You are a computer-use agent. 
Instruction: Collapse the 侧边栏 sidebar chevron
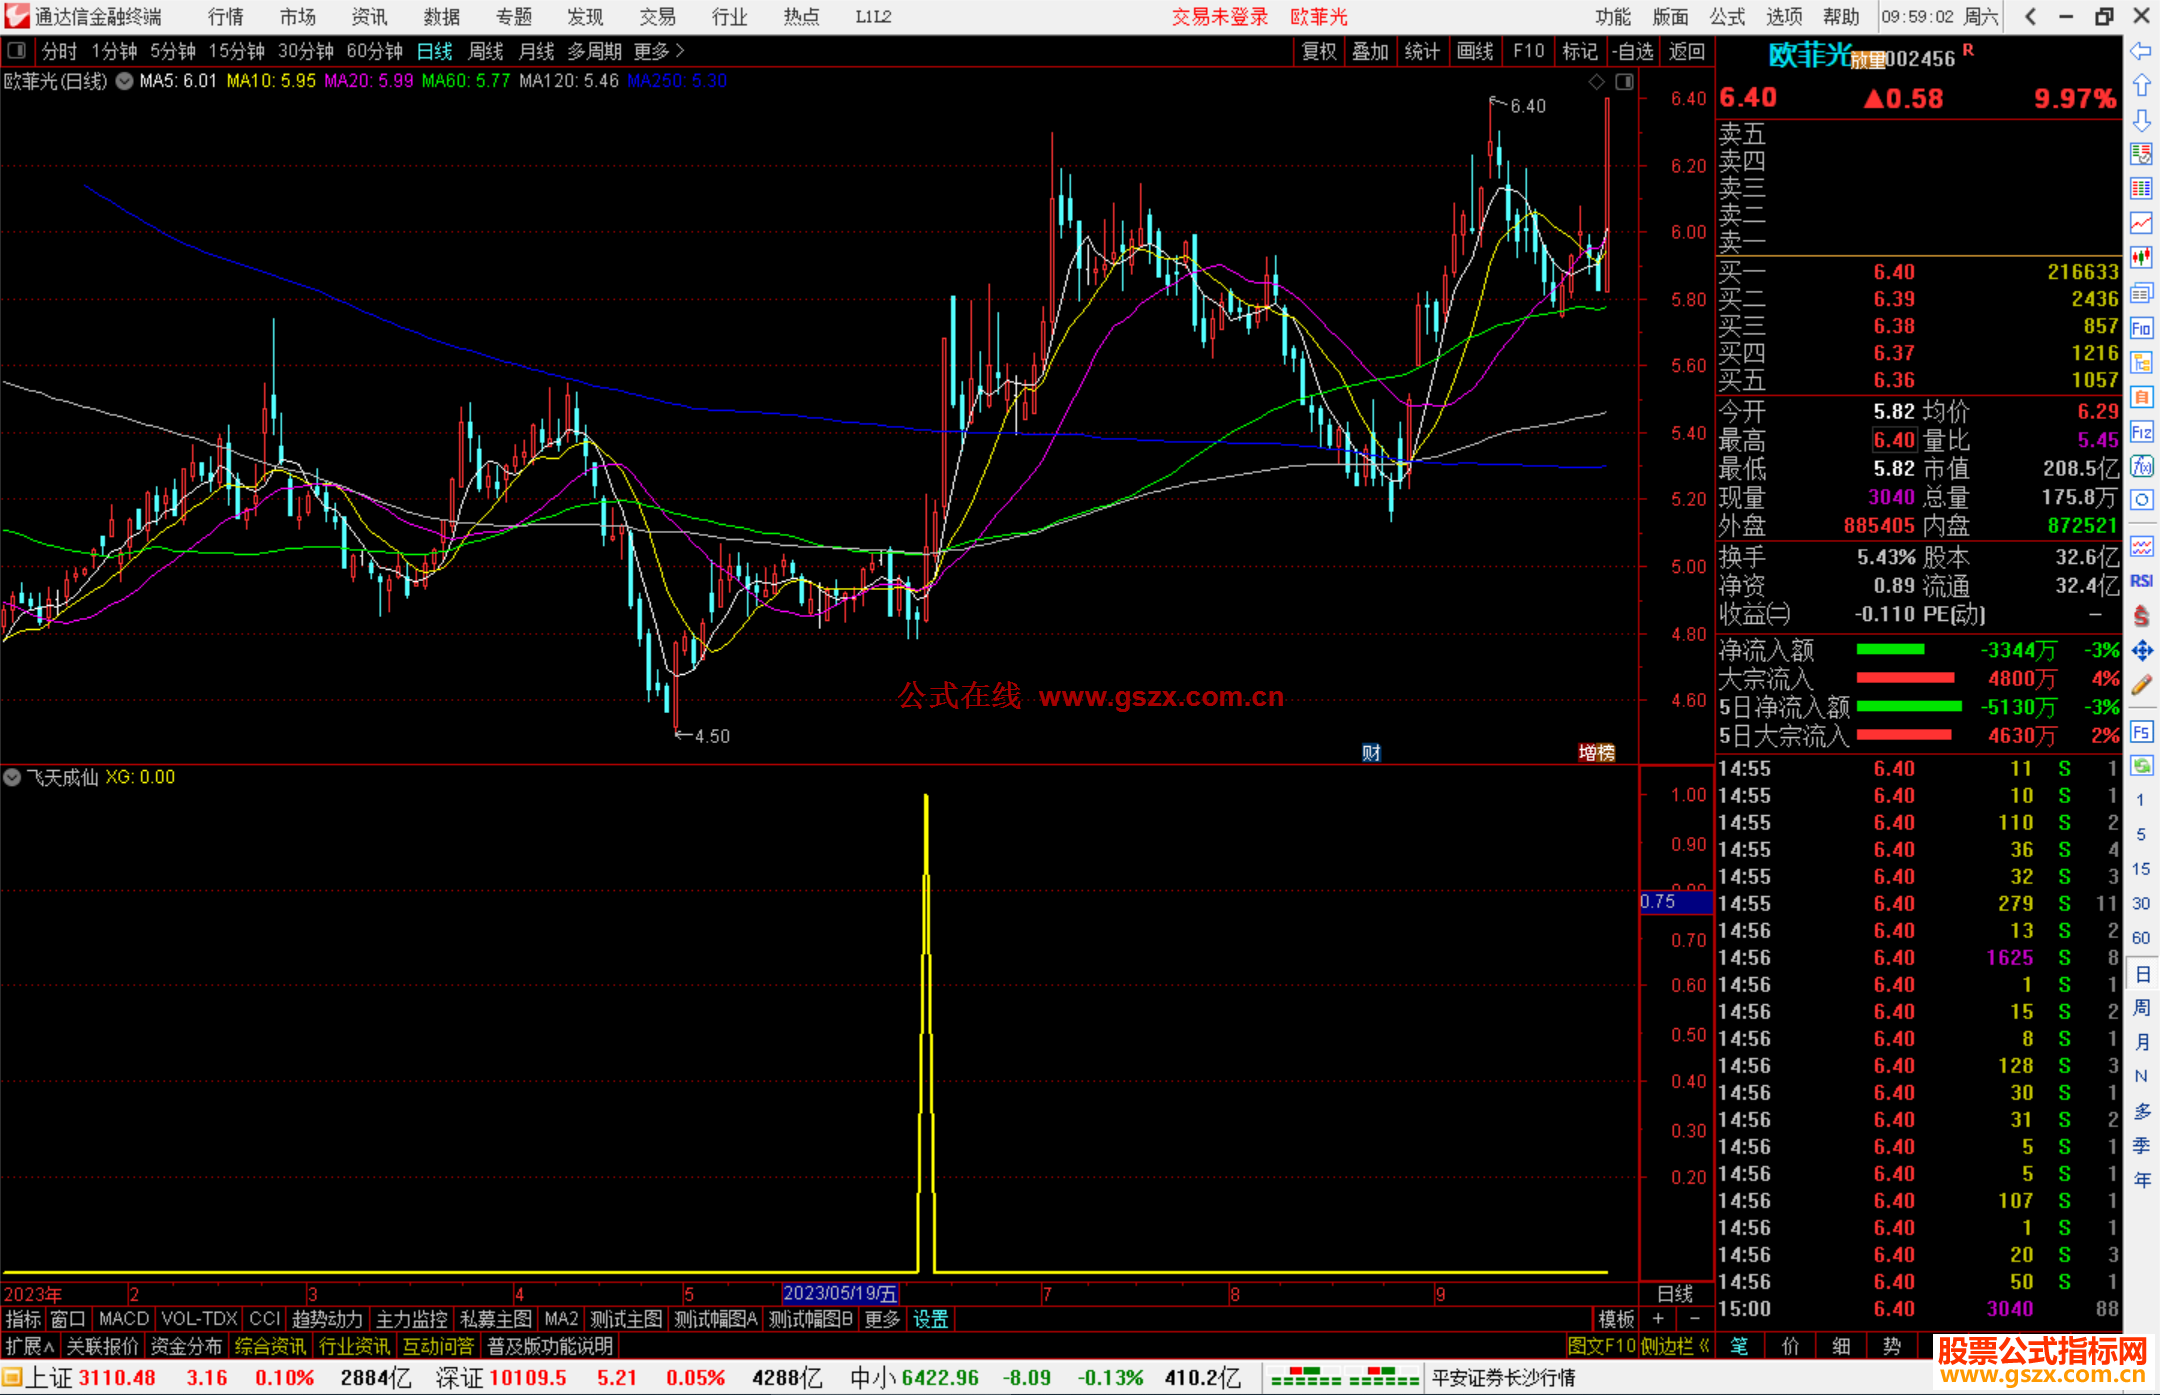pos(1704,1346)
